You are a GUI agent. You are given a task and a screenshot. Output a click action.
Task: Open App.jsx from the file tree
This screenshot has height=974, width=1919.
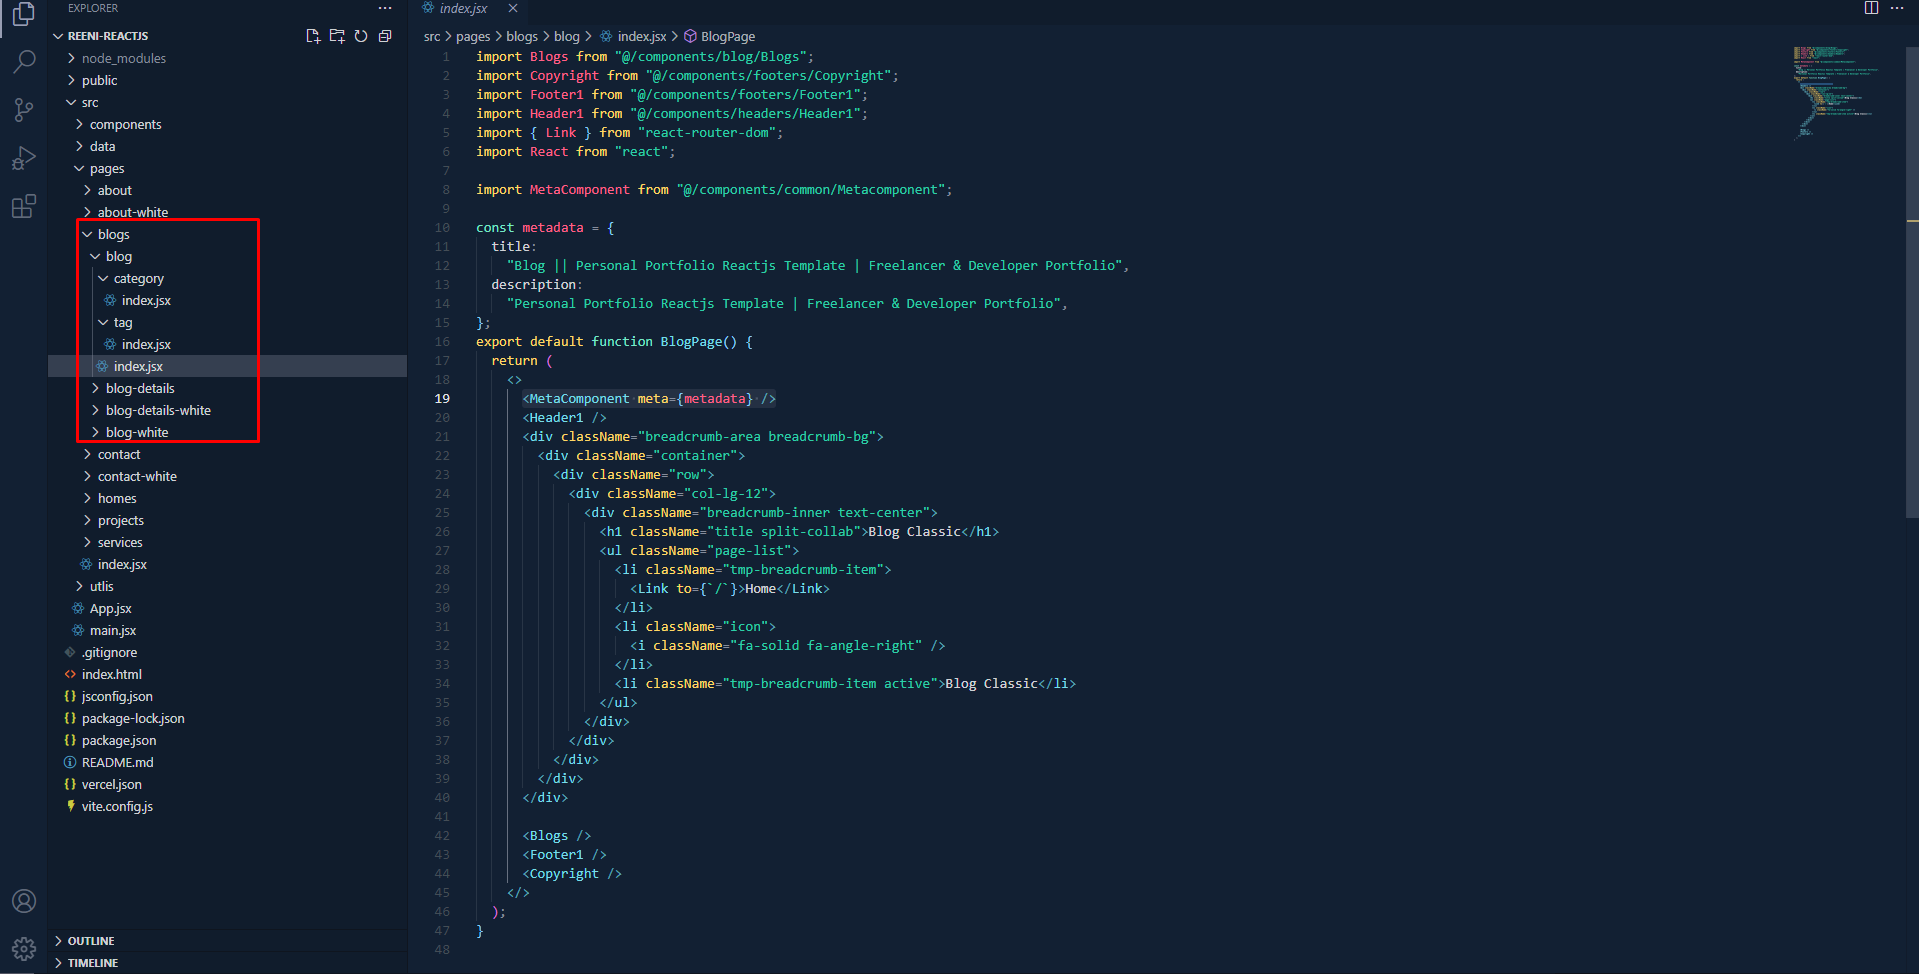coord(110,609)
